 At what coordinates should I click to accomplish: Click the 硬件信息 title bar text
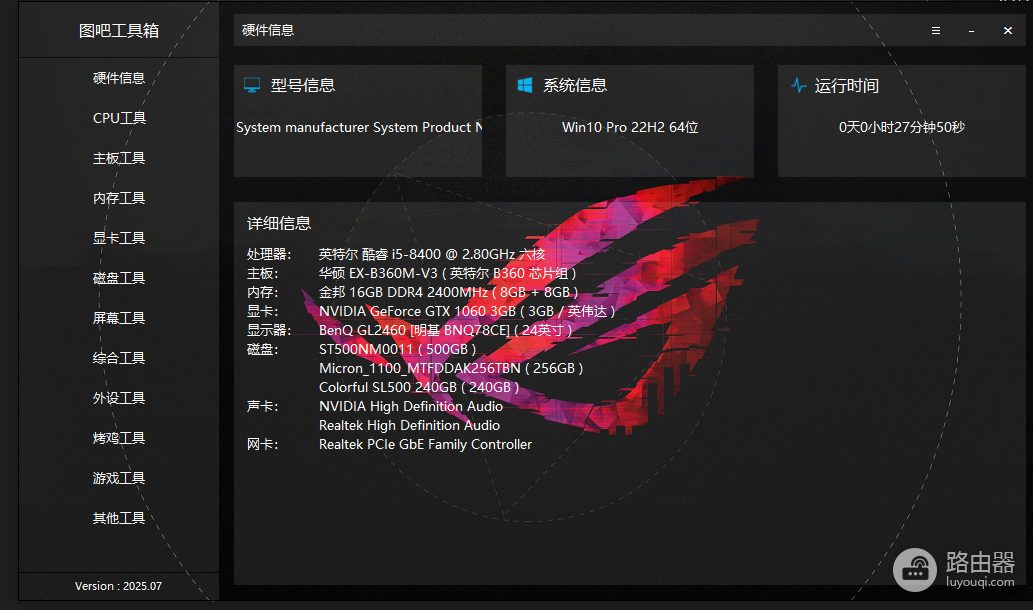[268, 30]
